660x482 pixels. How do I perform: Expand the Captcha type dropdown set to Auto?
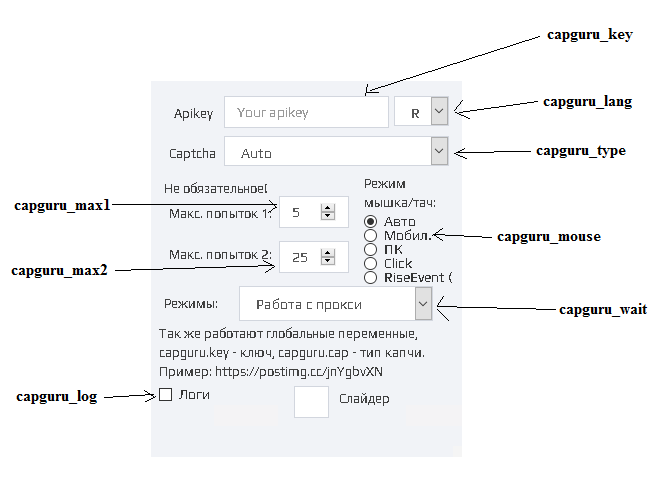439,151
